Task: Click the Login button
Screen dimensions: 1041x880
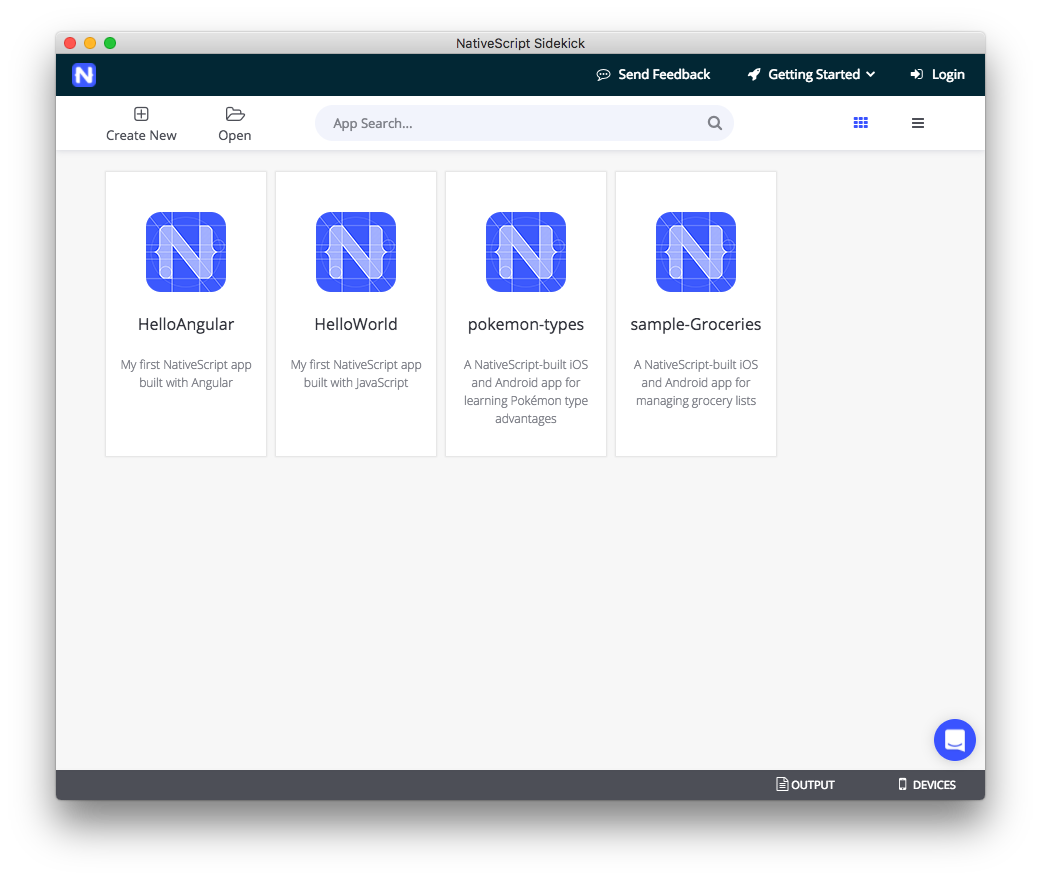Action: click(937, 75)
